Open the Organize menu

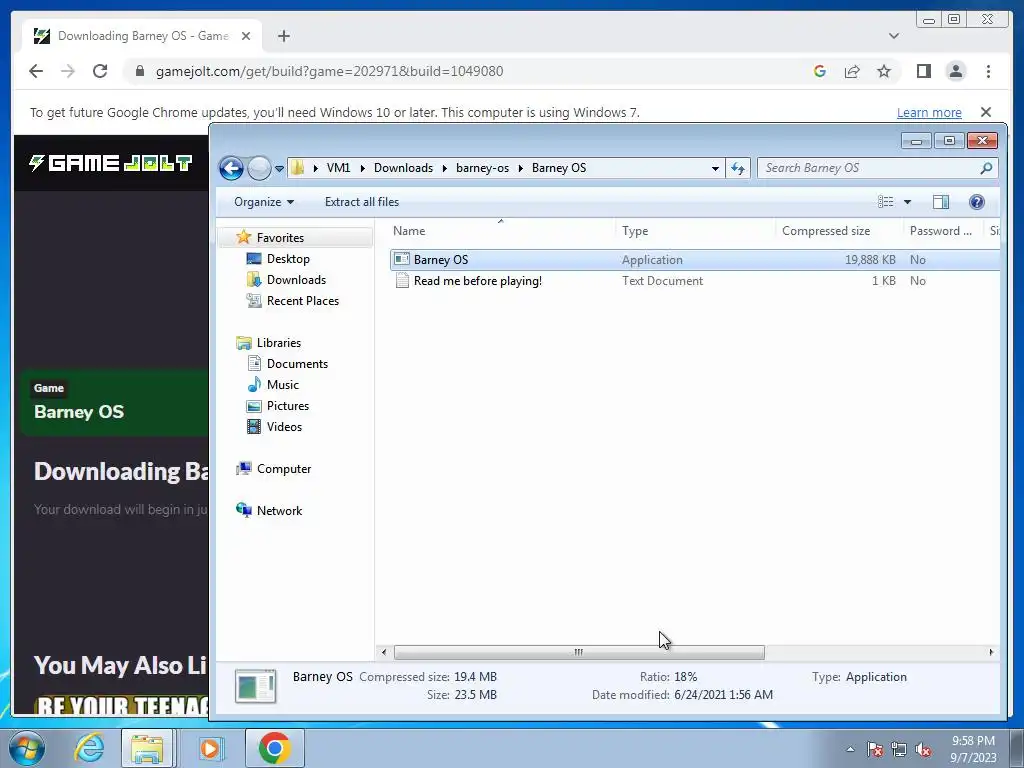point(264,202)
